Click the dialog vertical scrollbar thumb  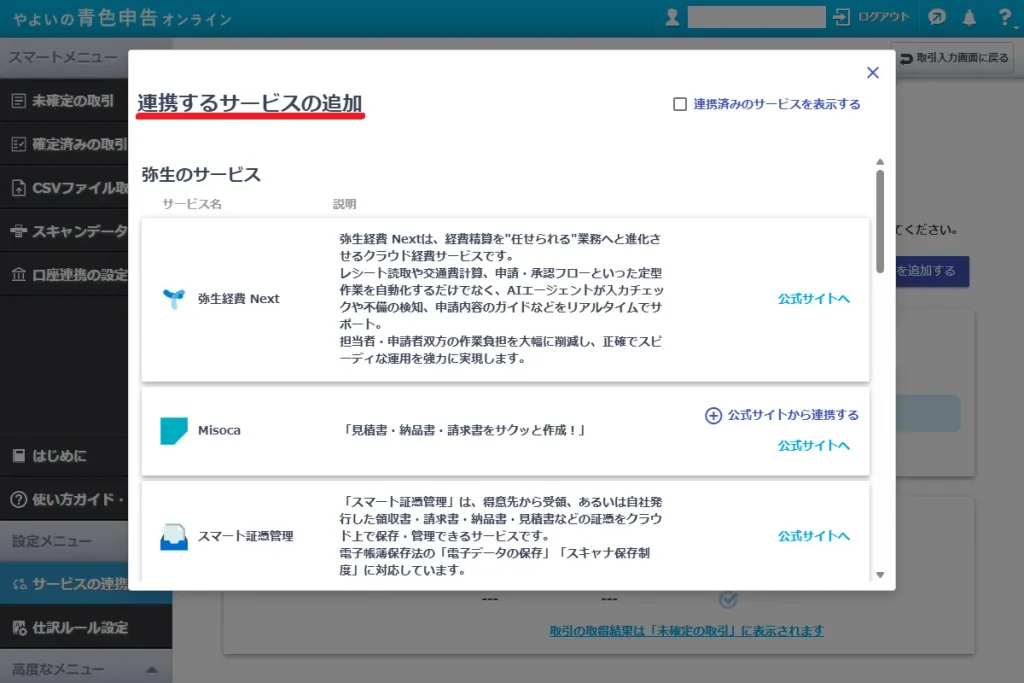tap(880, 221)
